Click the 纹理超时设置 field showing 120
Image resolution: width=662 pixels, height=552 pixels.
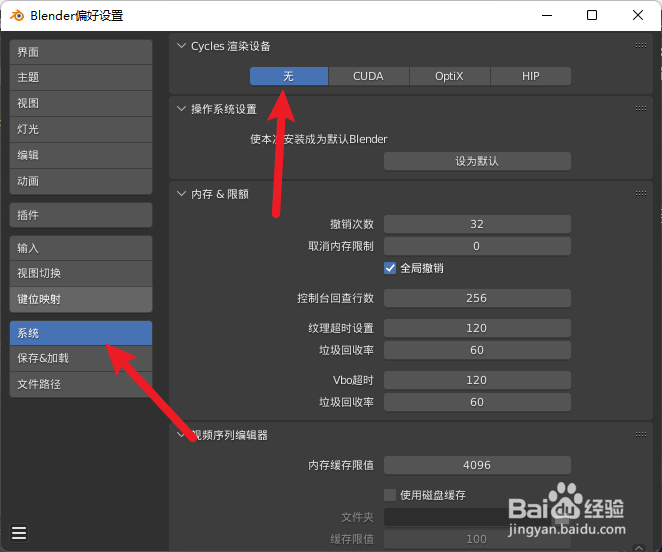click(477, 328)
